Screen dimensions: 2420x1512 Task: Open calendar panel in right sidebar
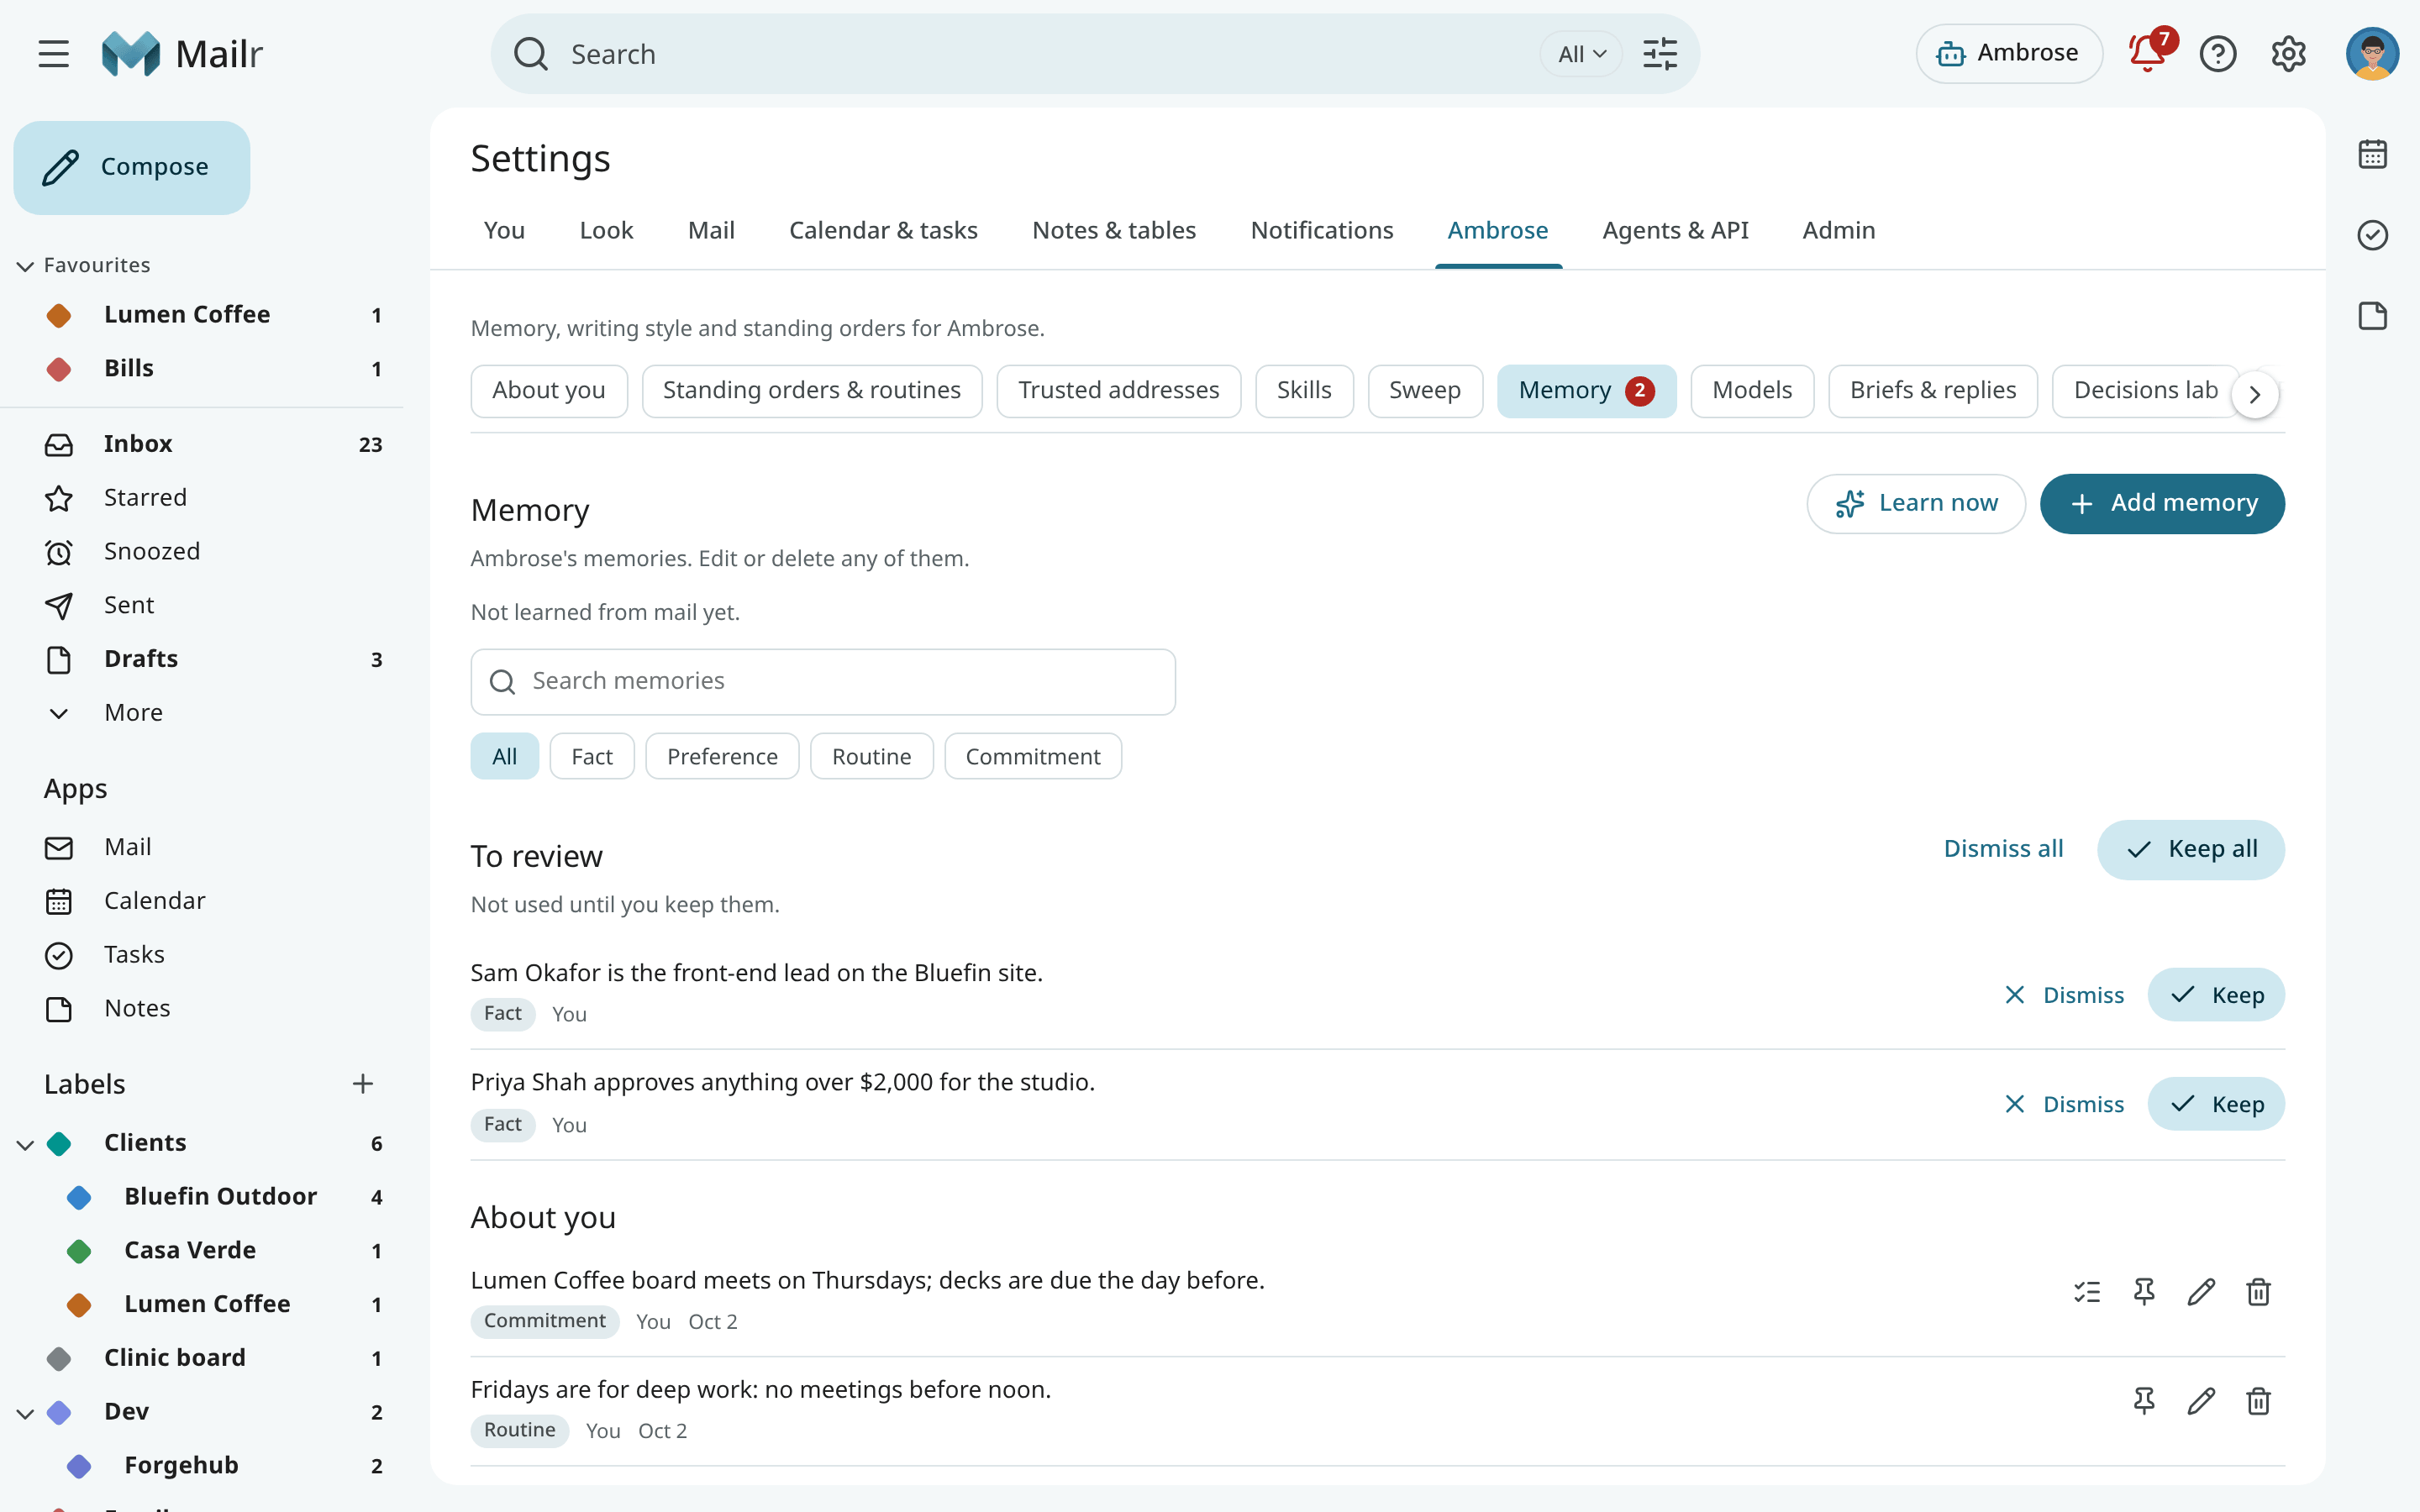pyautogui.click(x=2372, y=155)
